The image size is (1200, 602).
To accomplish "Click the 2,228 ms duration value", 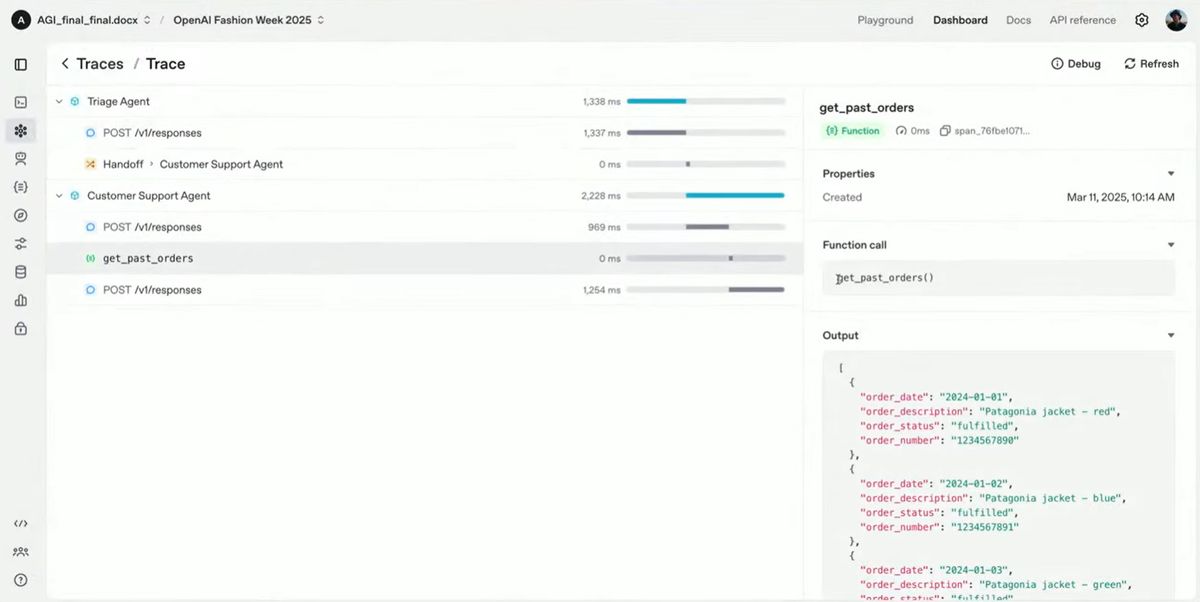I will pos(600,196).
